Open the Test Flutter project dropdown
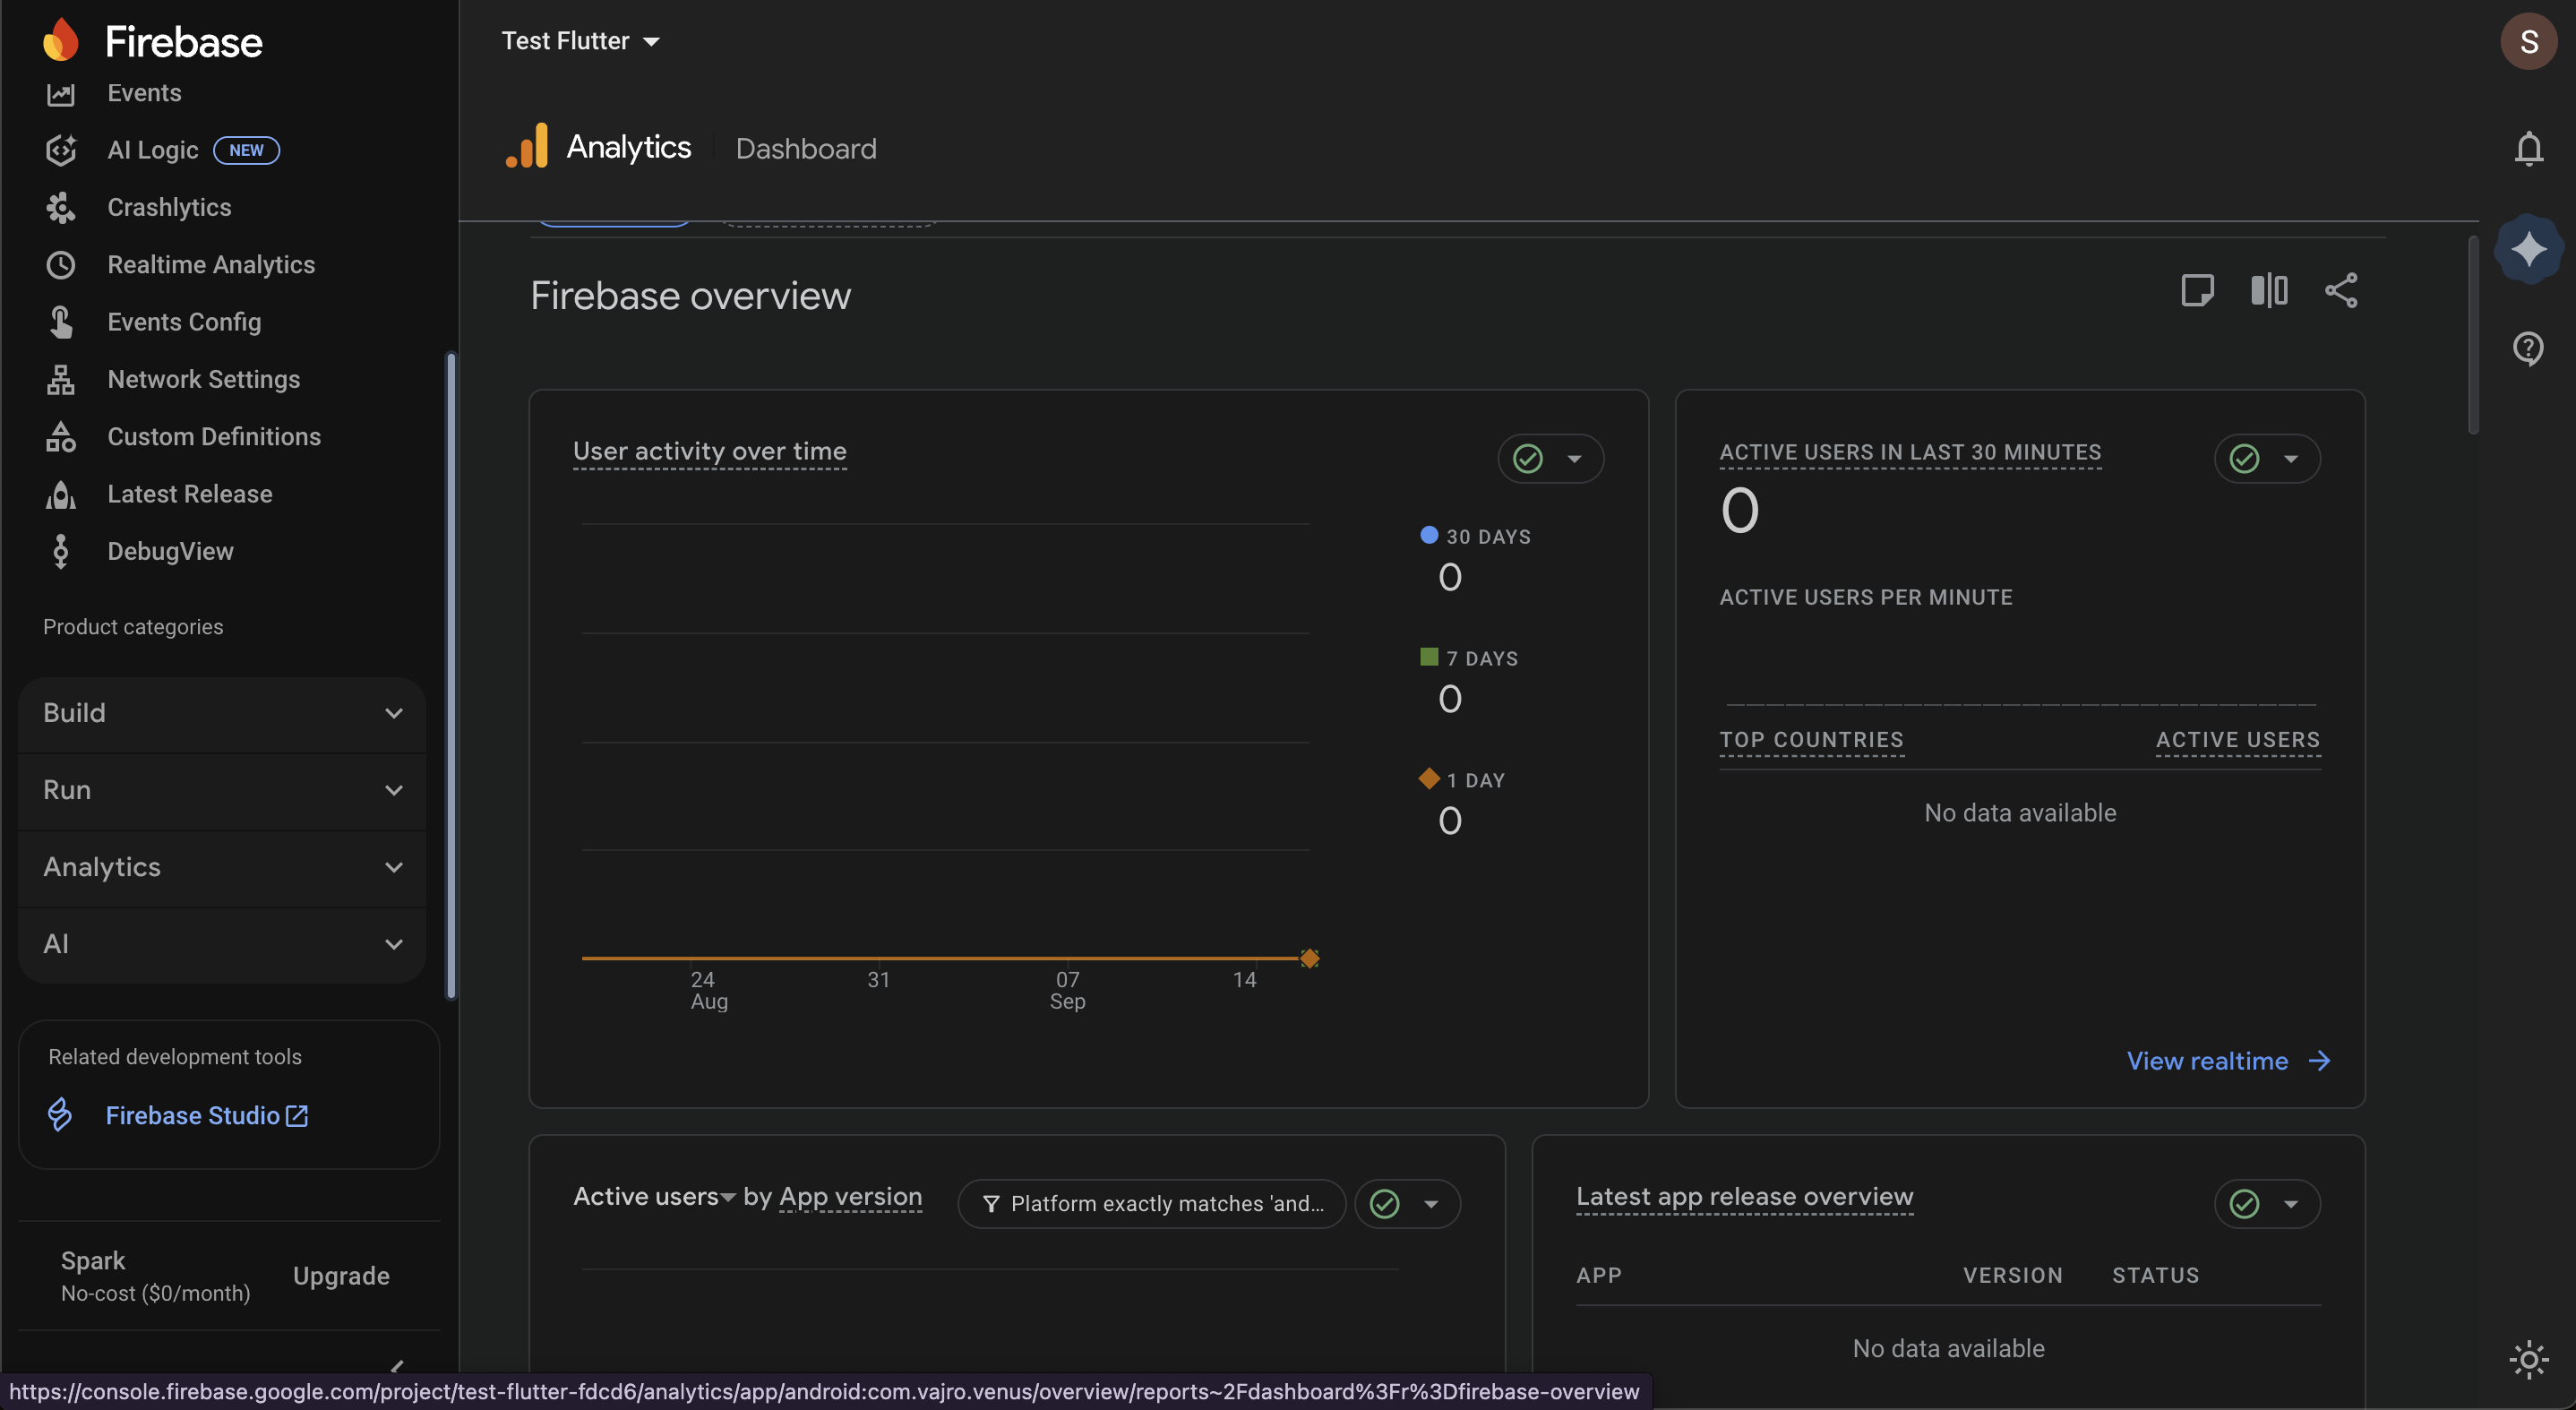This screenshot has width=2576, height=1410. point(580,41)
